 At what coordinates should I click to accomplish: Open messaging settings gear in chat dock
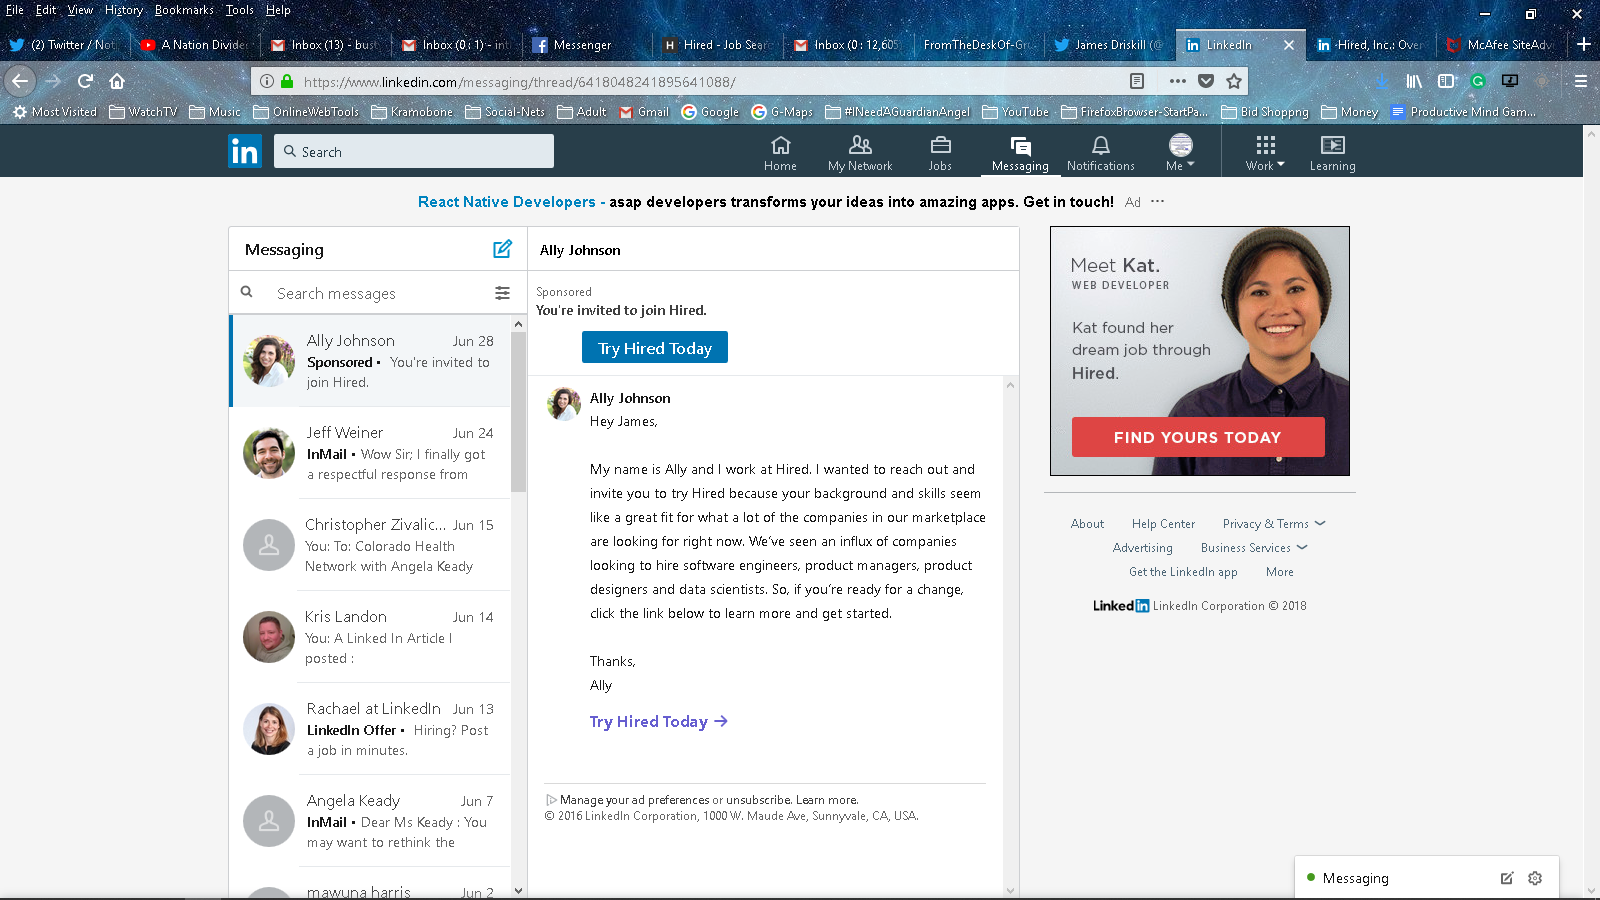tap(1535, 878)
